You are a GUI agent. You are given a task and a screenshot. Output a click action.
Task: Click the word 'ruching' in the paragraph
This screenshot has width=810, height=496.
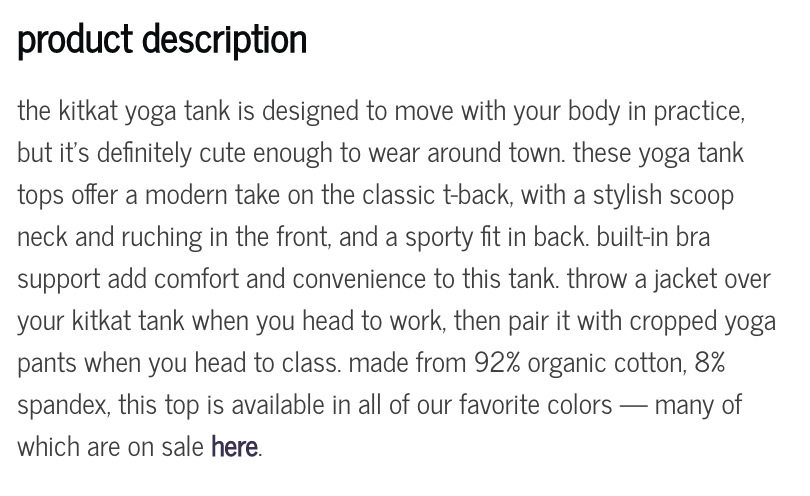point(162,238)
